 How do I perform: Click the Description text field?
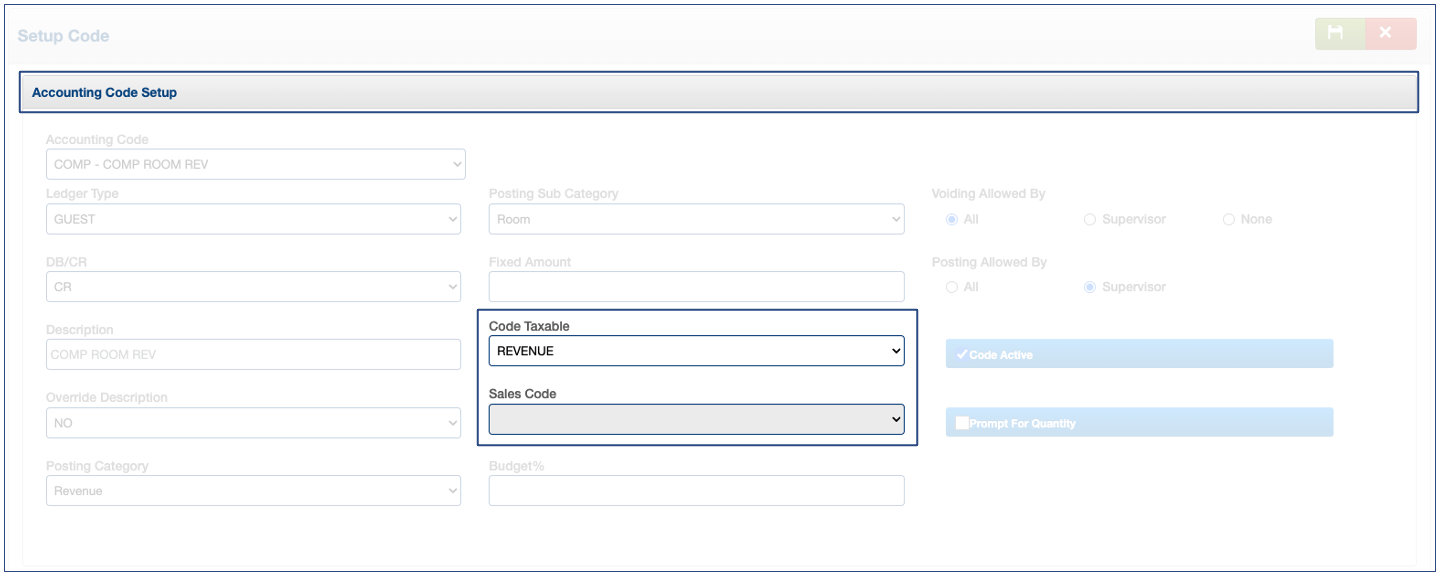[x=253, y=354]
